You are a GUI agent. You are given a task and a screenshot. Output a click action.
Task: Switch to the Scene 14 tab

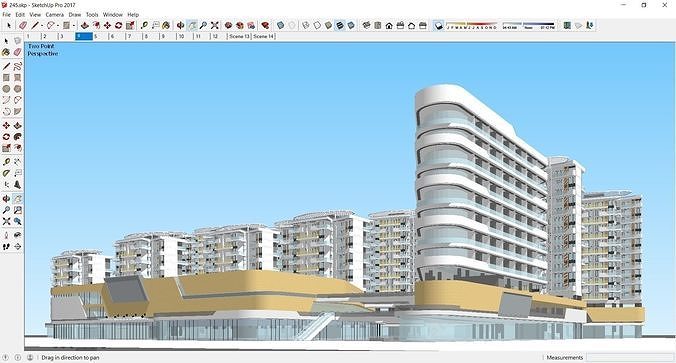(x=264, y=36)
